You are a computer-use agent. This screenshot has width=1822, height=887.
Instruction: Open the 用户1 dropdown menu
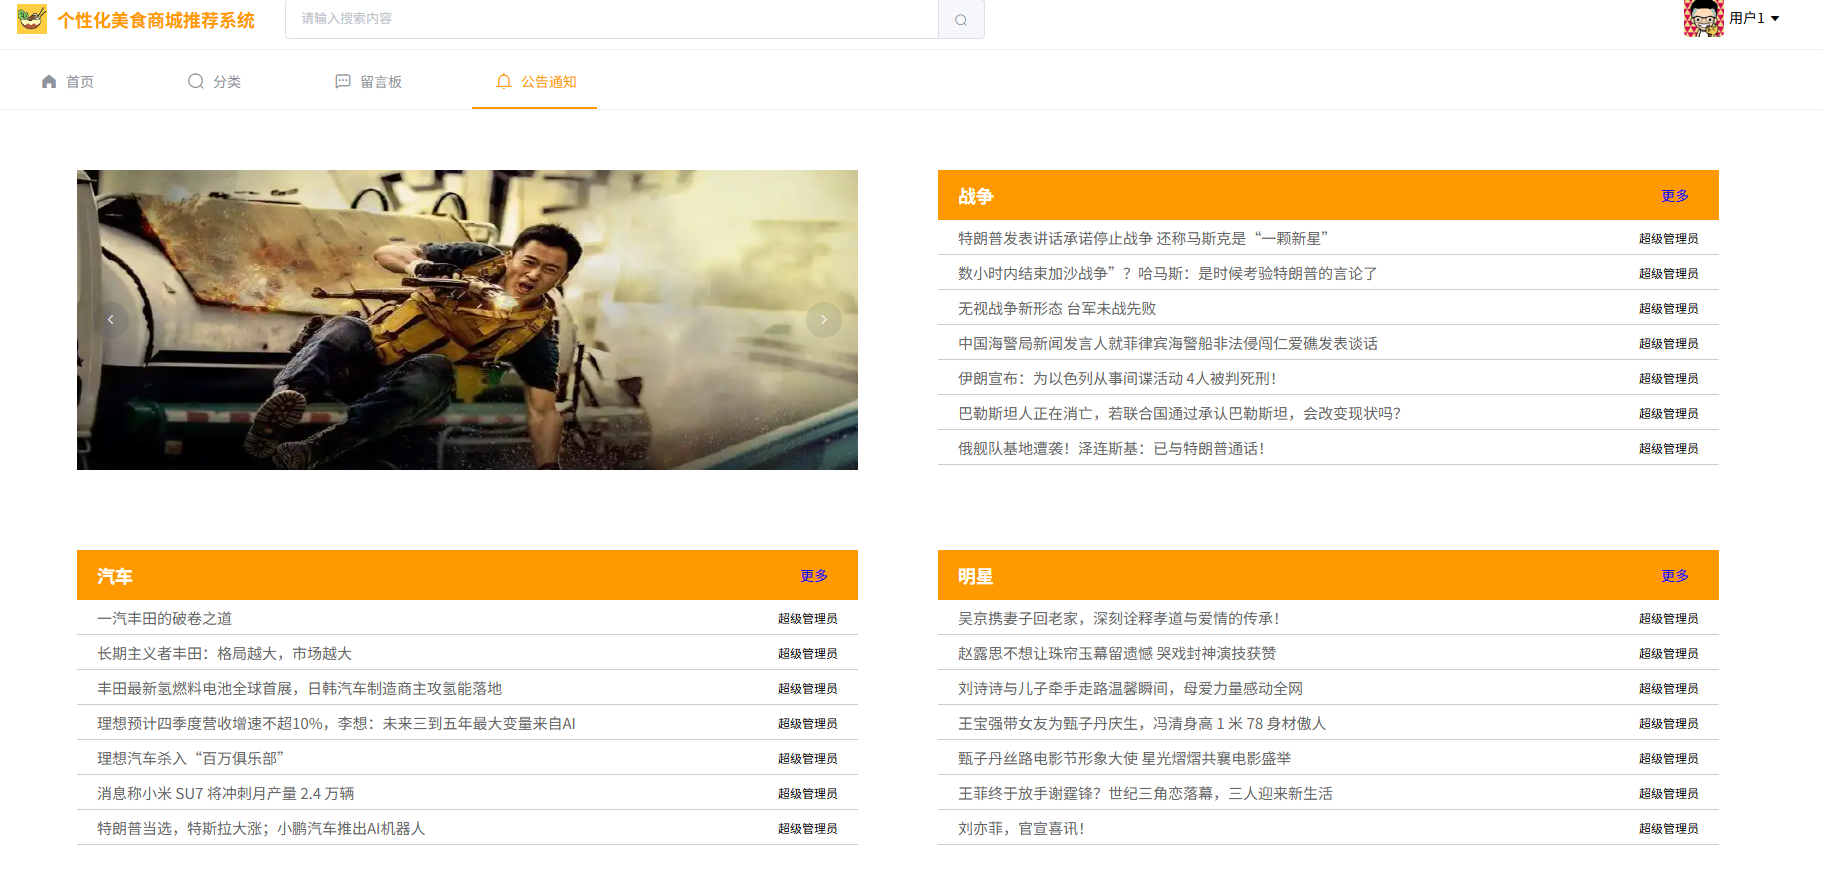1754,18
